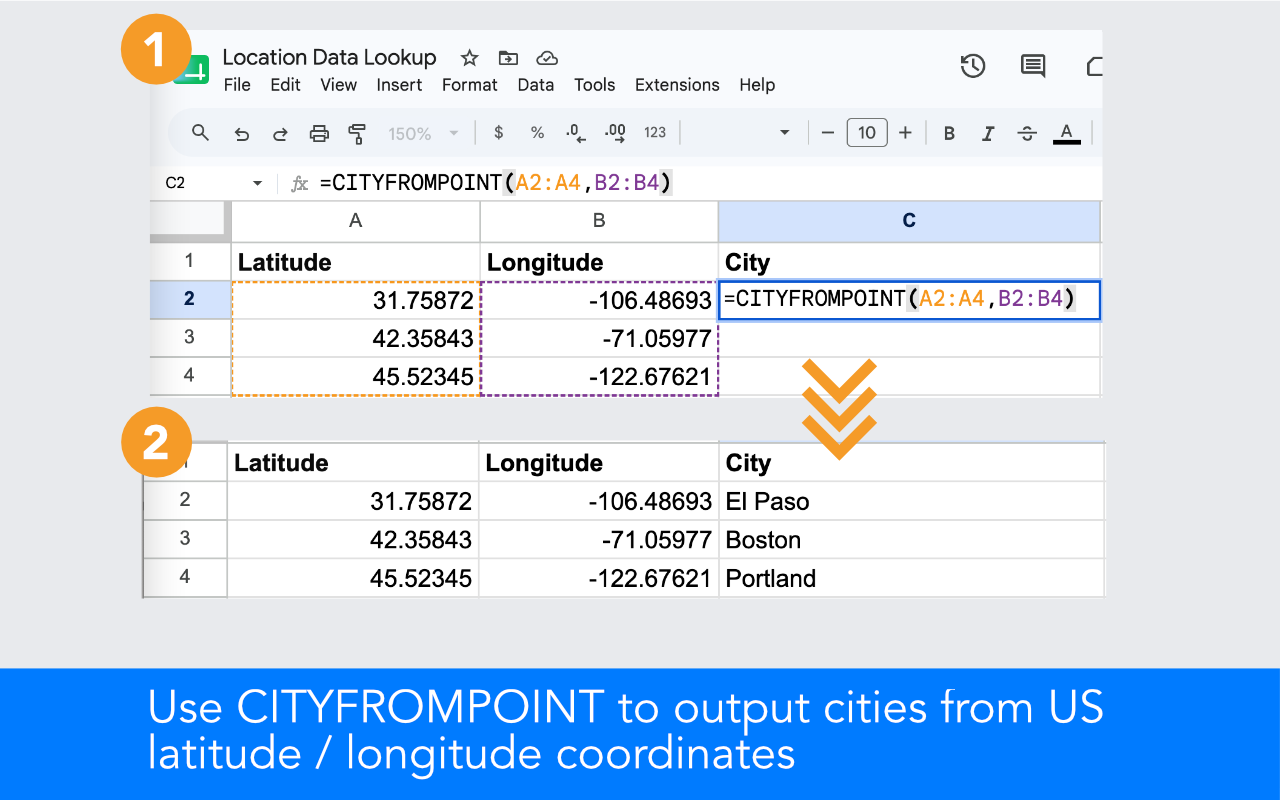Select row 2 header in top sheet
Screen dimensions: 1280x800
tap(190, 299)
